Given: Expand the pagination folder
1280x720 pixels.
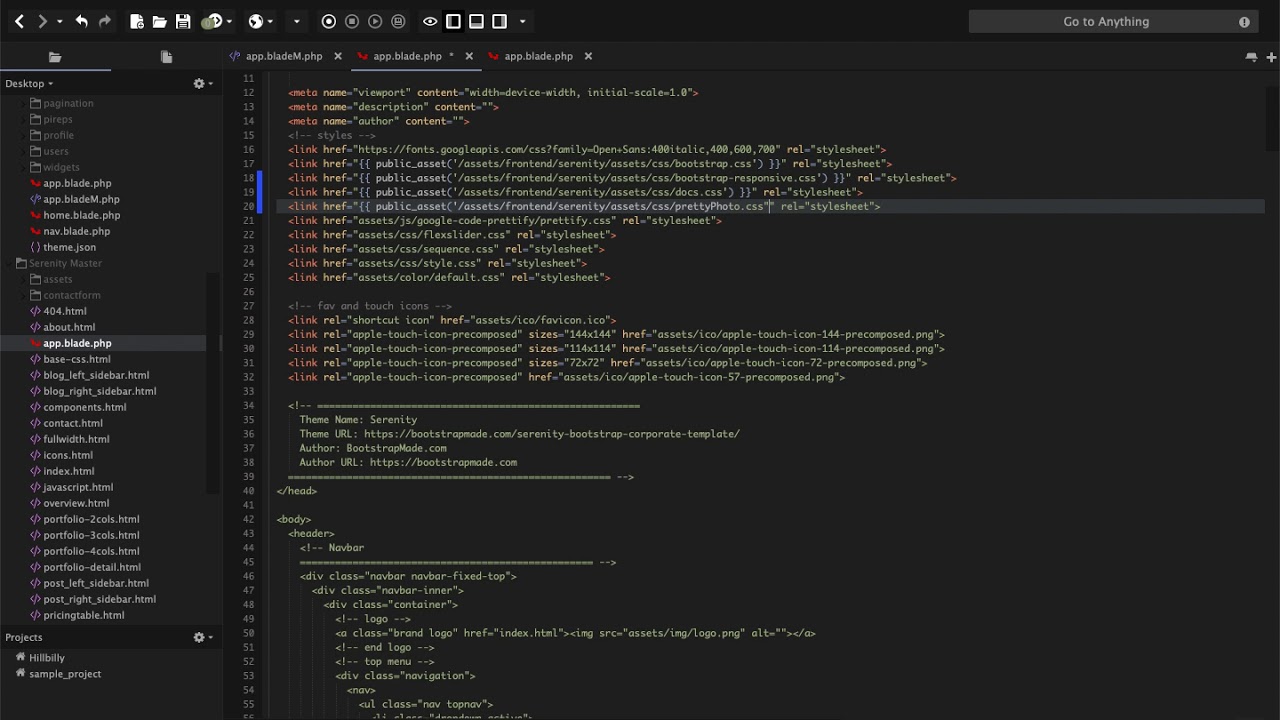Looking at the screenshot, I should [x=23, y=103].
